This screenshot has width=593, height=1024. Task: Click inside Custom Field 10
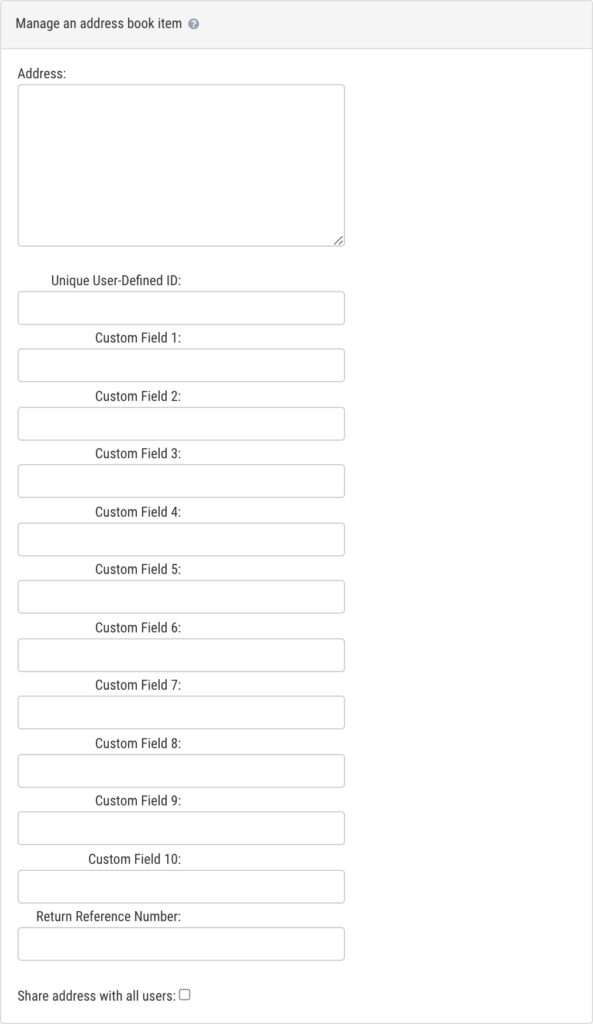pos(180,885)
